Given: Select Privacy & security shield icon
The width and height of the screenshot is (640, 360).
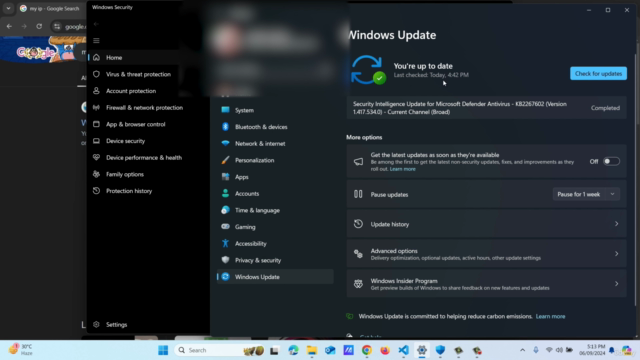Looking at the screenshot, I should (225, 260).
